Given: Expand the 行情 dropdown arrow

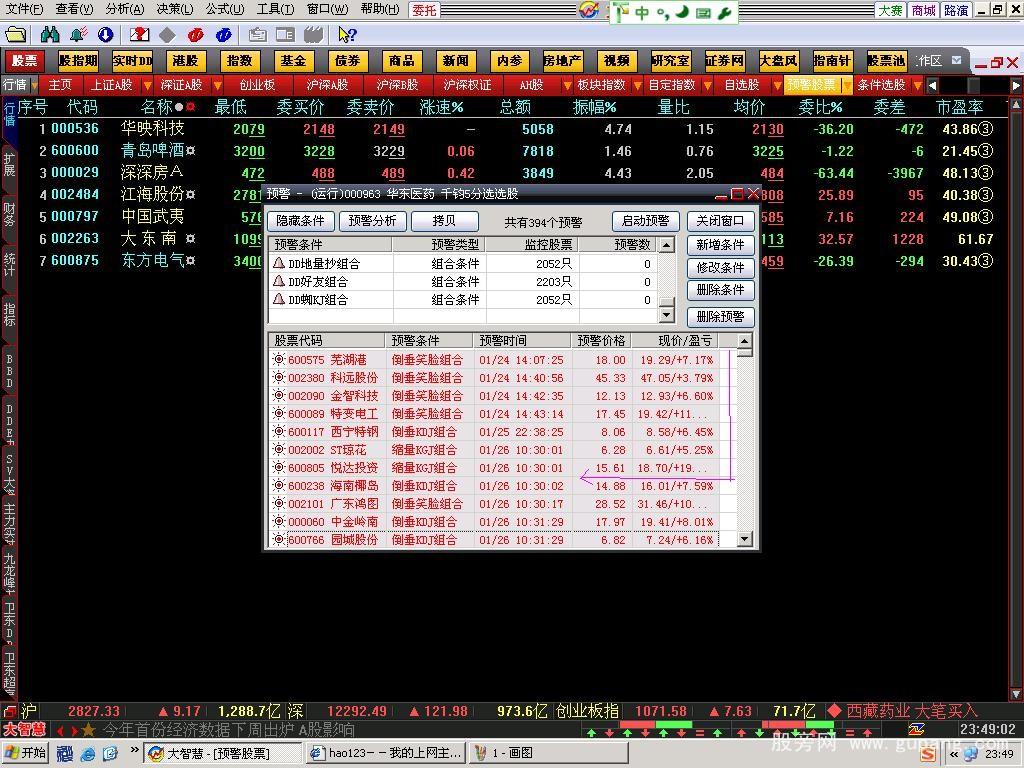Looking at the screenshot, I should [x=34, y=86].
